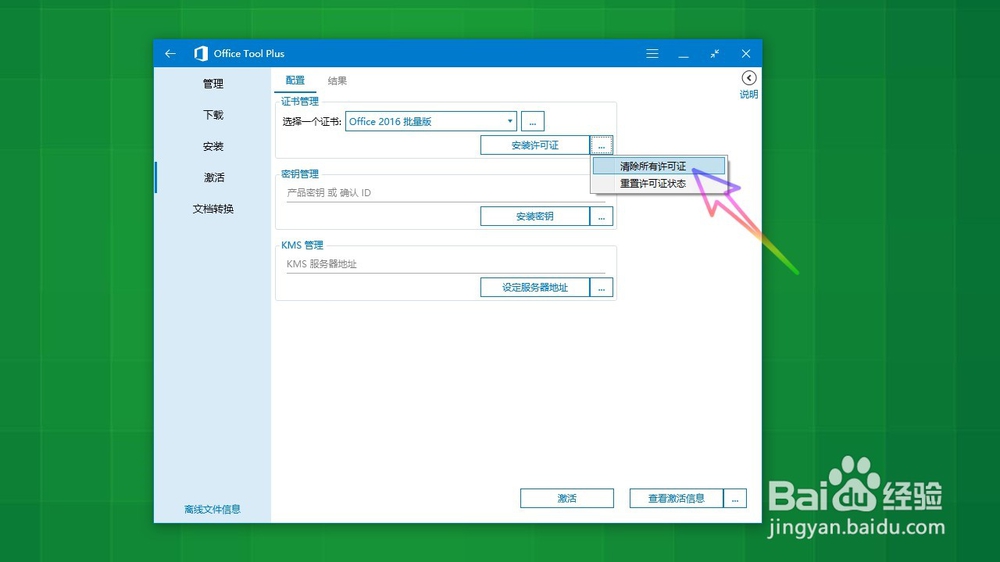Screen dimensions: 1000x562
Task: Open the ellipsis menu next to 查看激活信息
Action: click(735, 498)
